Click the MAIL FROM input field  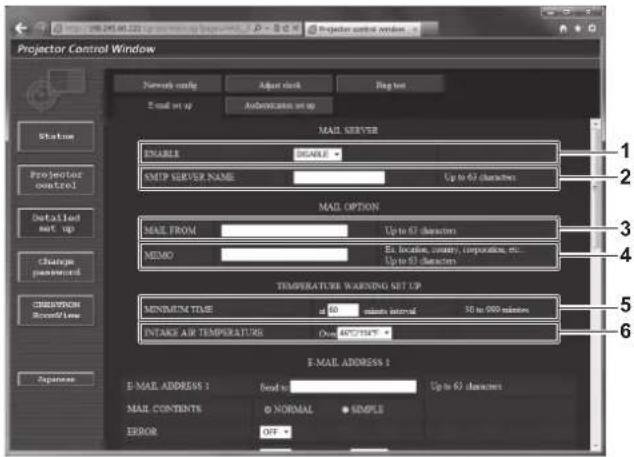(284, 231)
